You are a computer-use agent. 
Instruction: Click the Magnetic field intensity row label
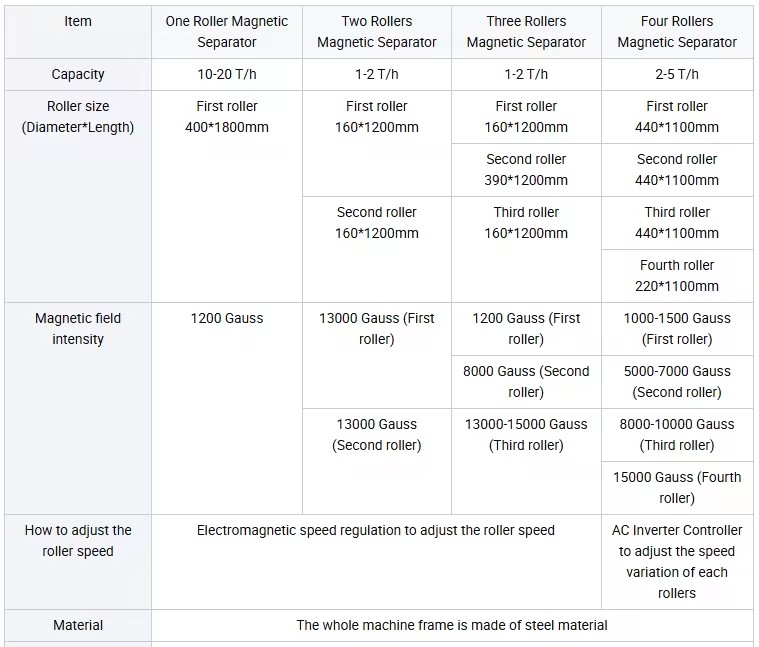pos(78,408)
